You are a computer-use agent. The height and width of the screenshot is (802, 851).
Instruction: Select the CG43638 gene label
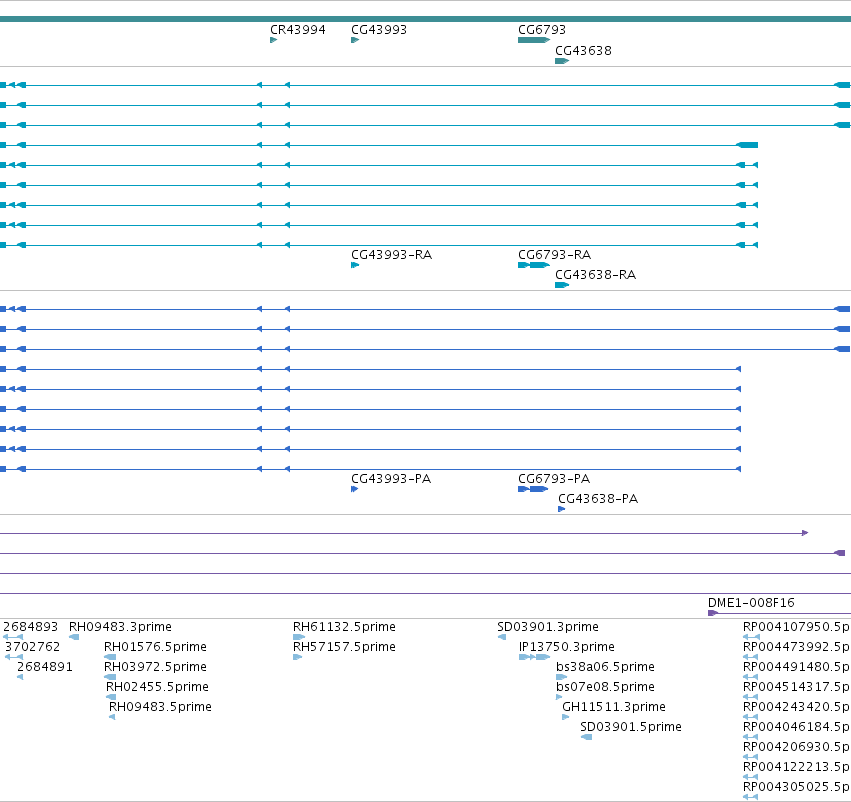pyautogui.click(x=583, y=51)
